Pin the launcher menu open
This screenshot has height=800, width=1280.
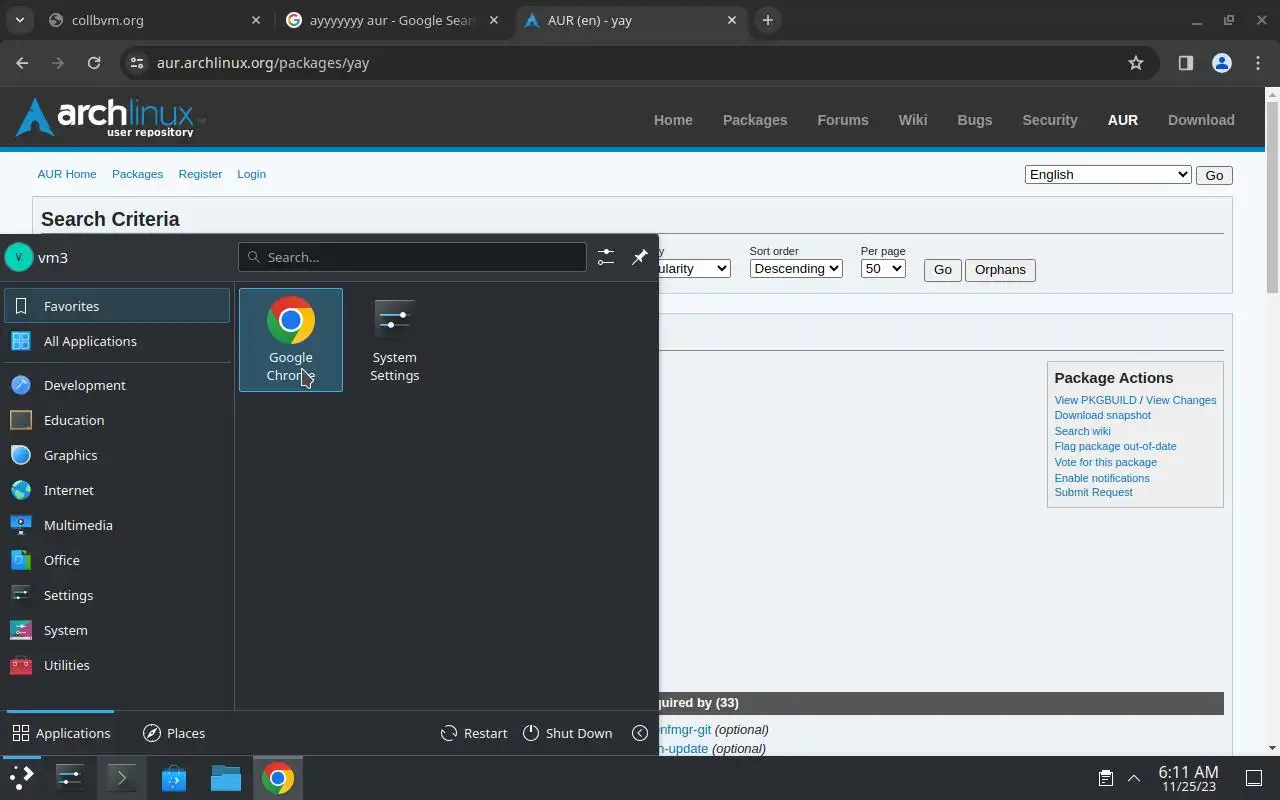(640, 257)
